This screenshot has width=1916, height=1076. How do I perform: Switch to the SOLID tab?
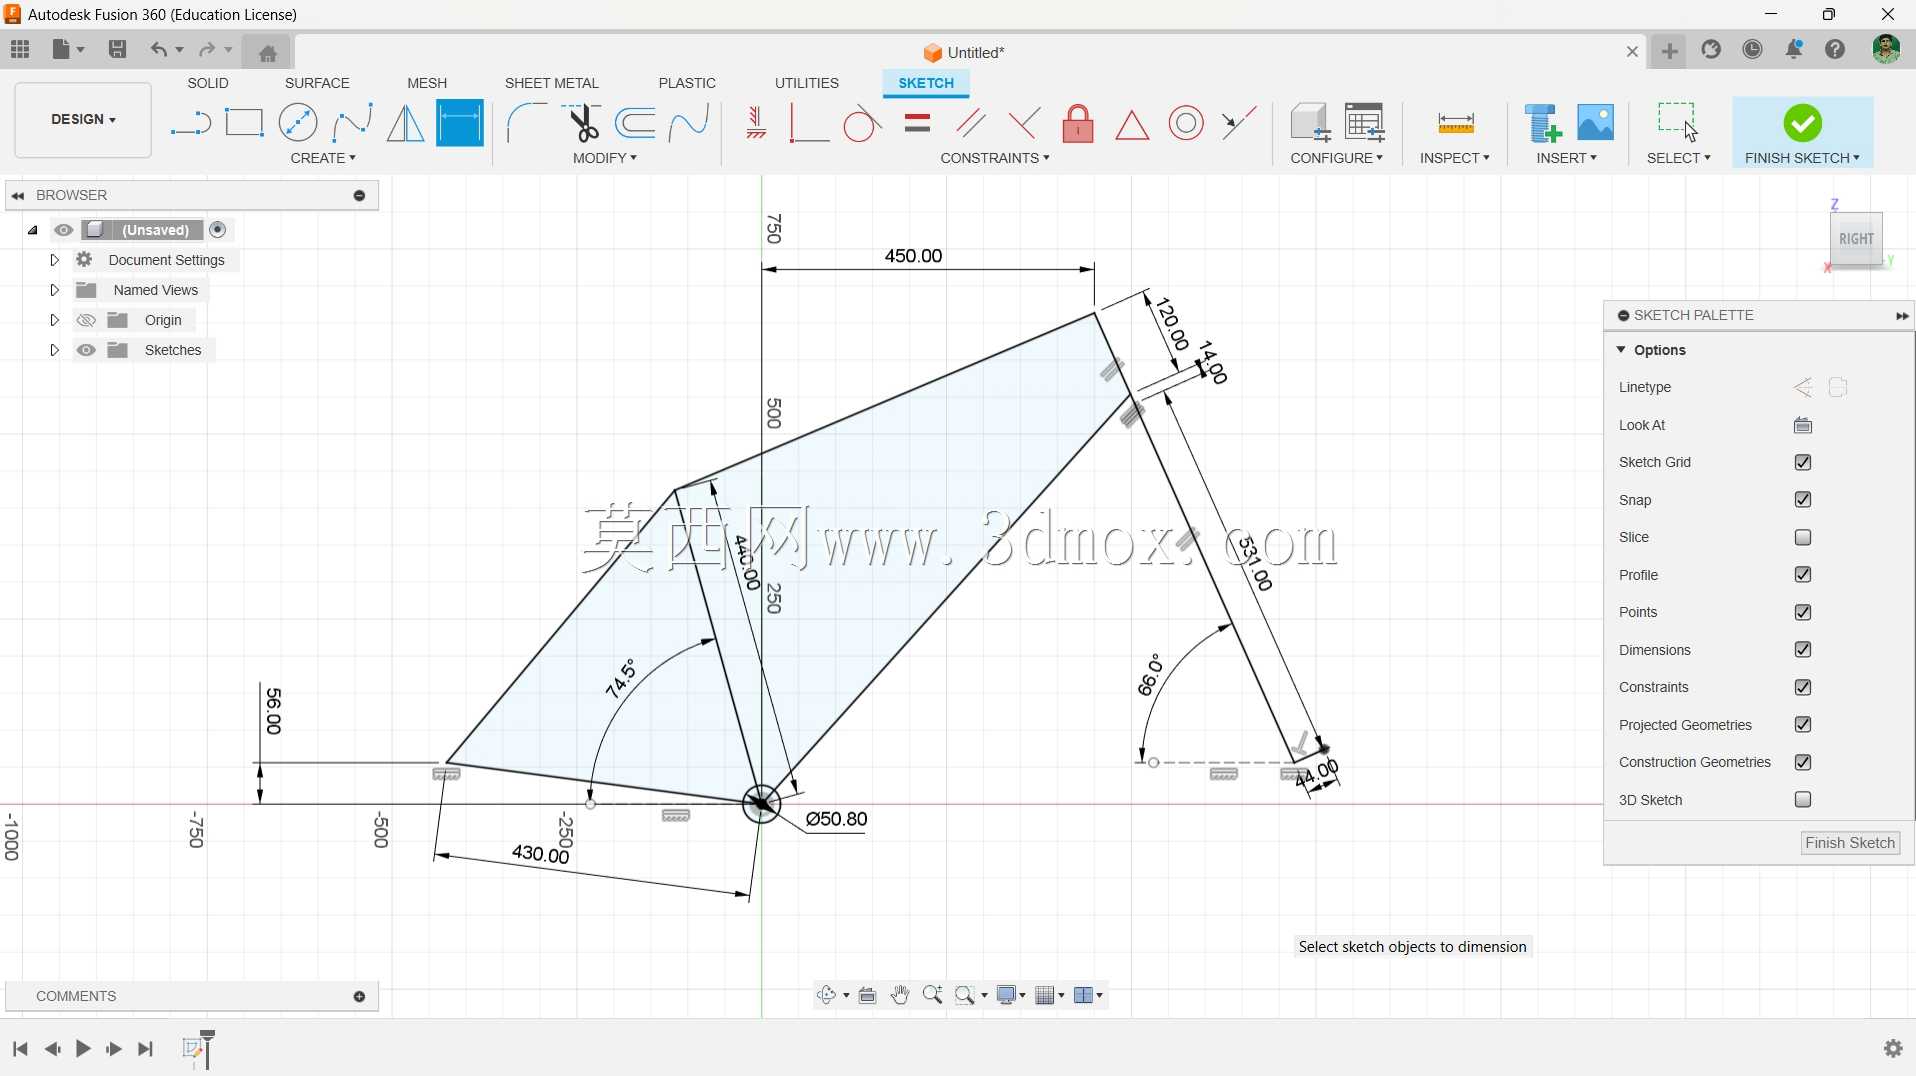[x=208, y=83]
